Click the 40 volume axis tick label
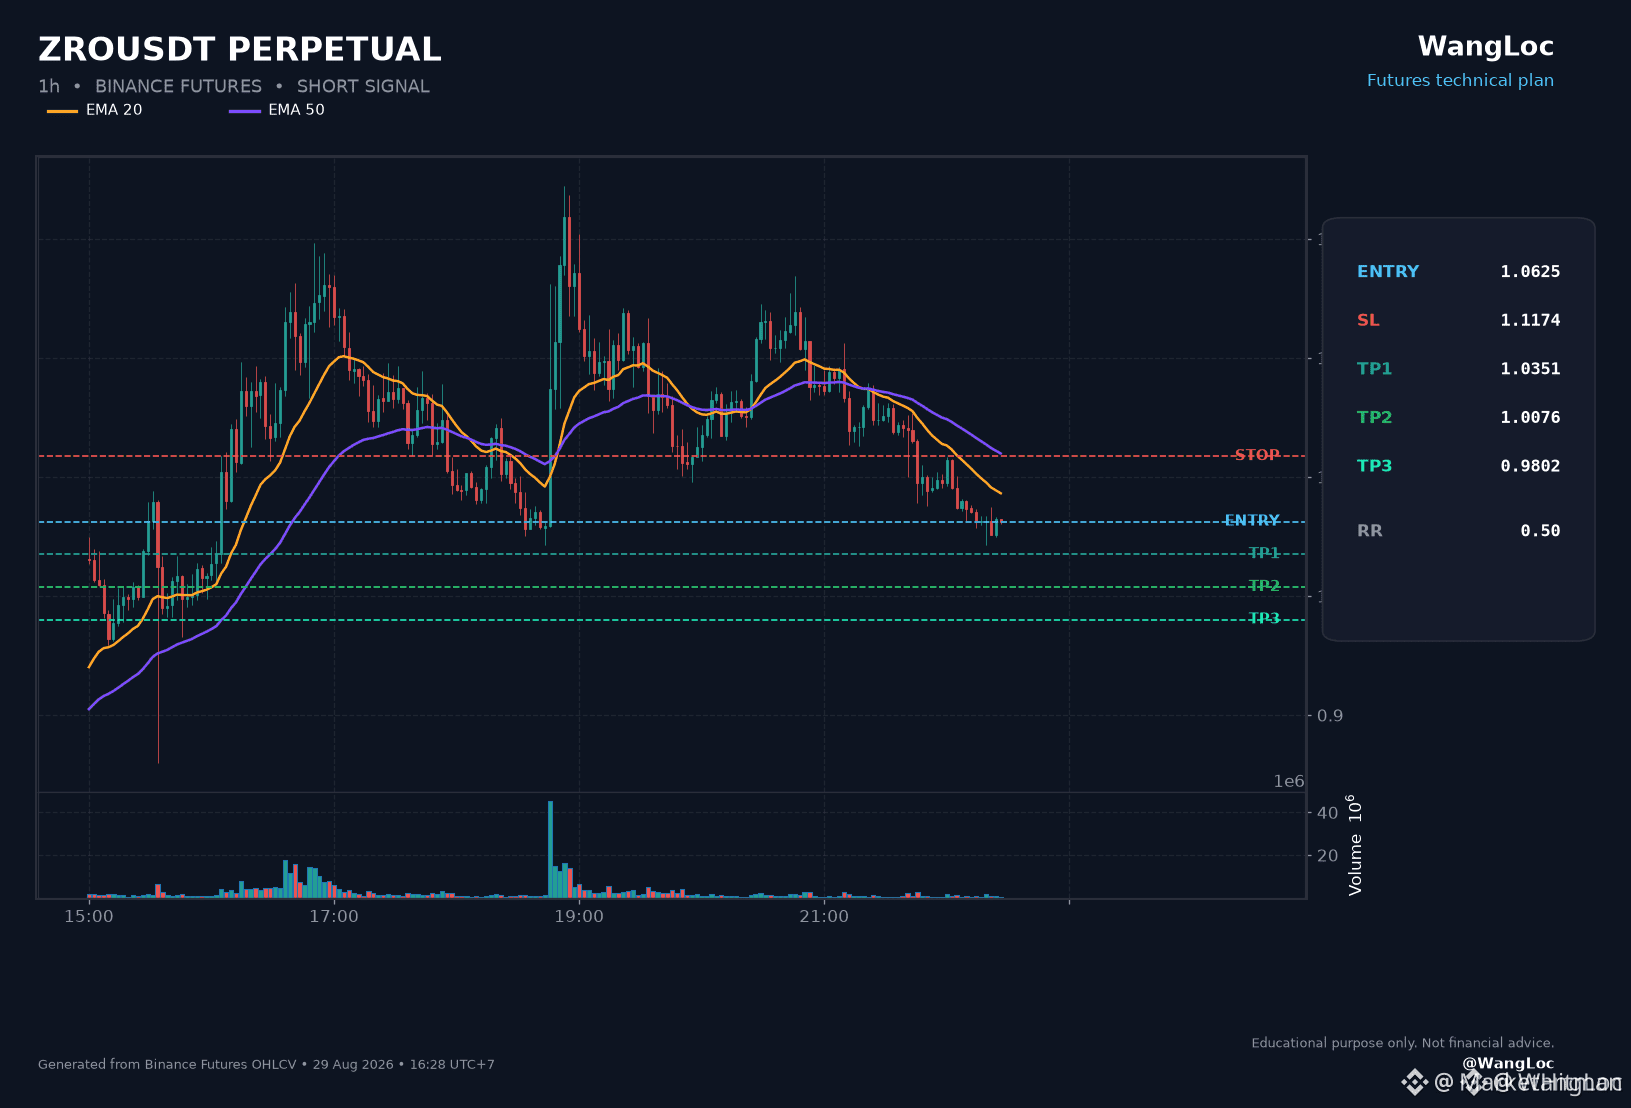 (x=1328, y=813)
